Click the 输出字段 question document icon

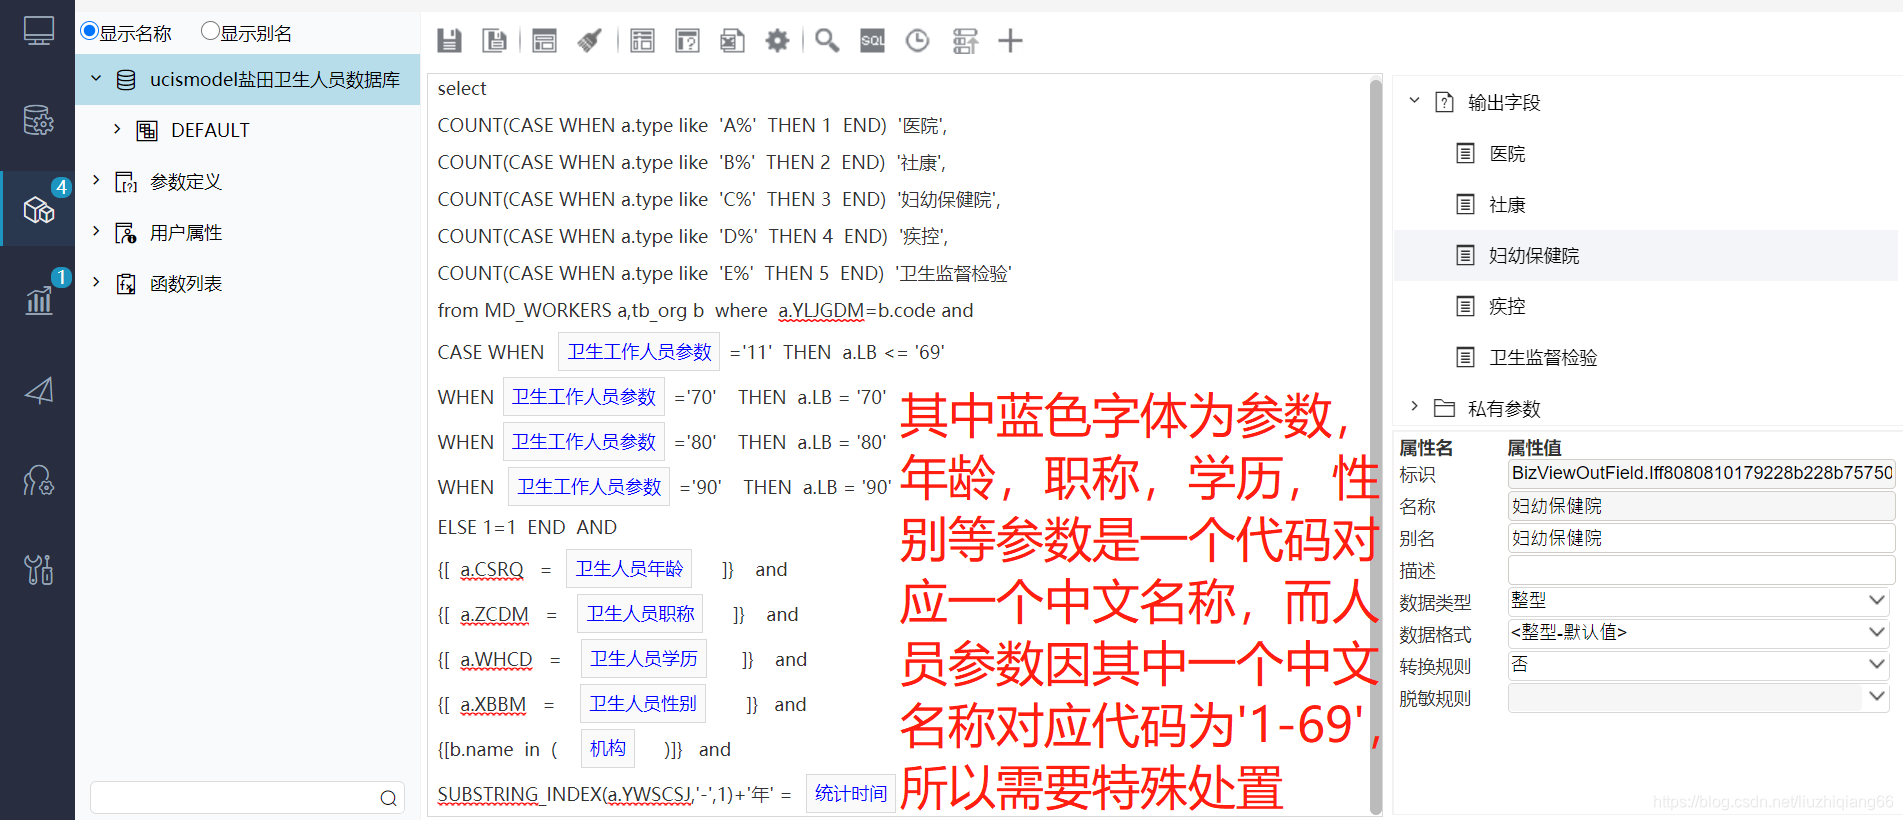(x=1444, y=102)
